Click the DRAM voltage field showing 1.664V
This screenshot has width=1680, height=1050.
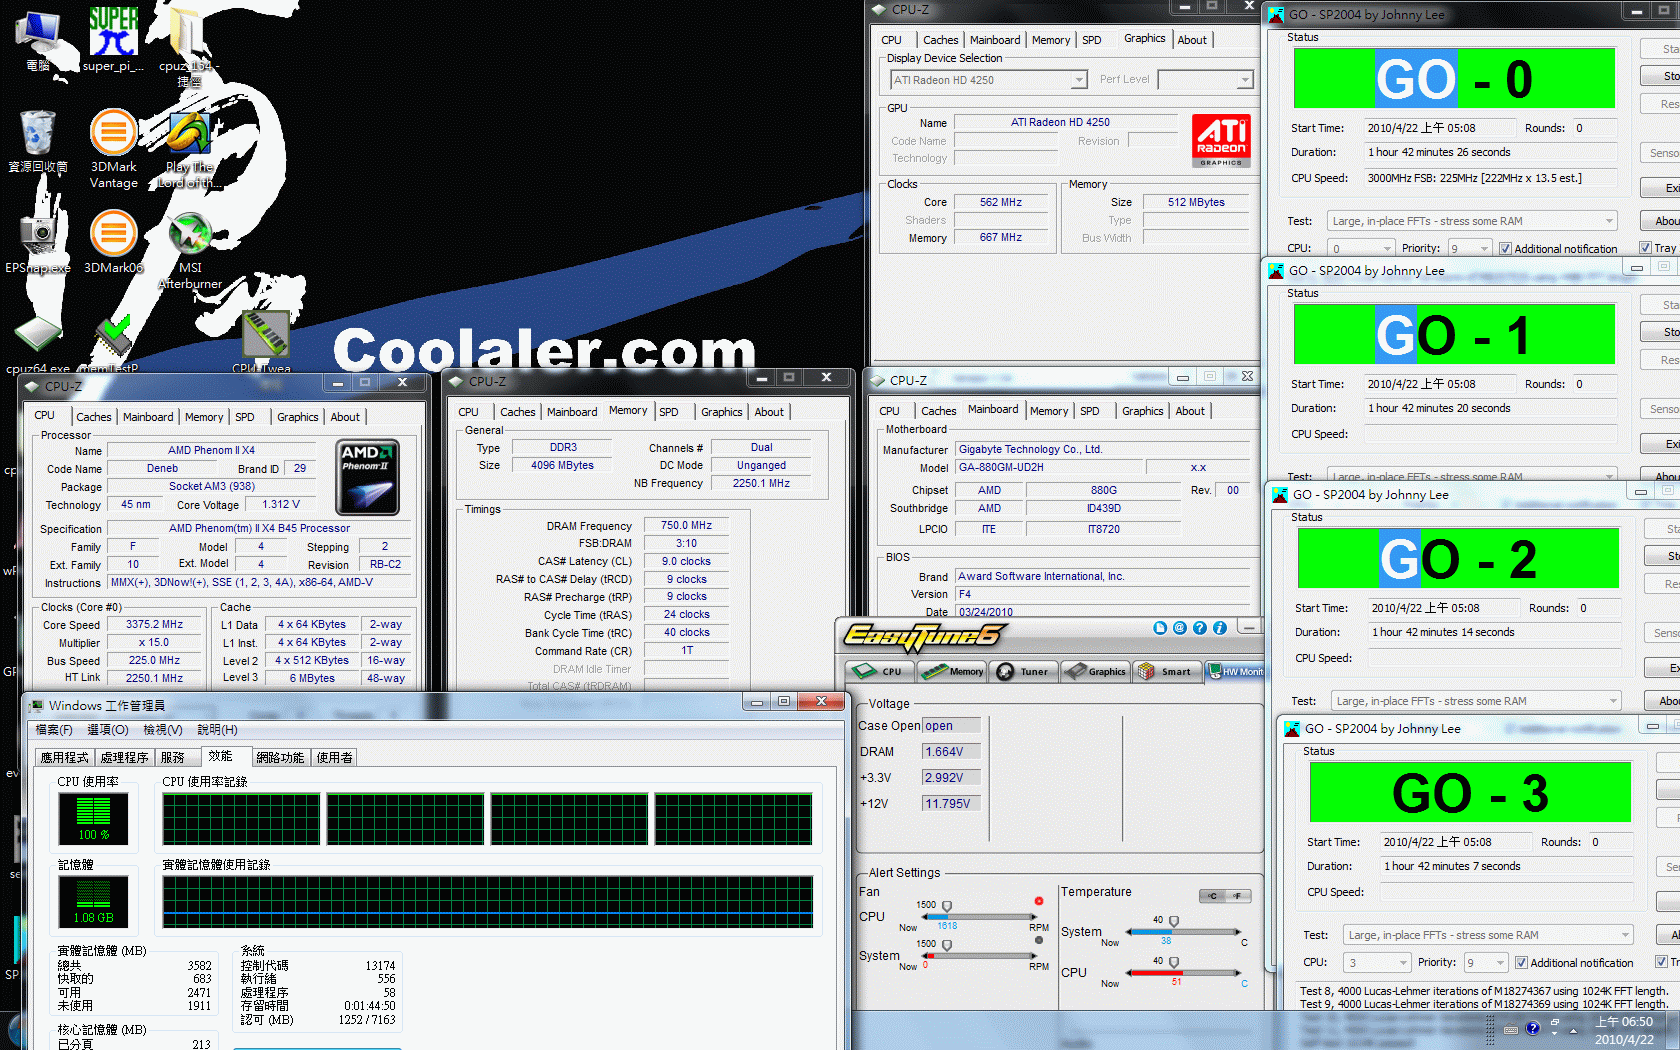[x=952, y=752]
